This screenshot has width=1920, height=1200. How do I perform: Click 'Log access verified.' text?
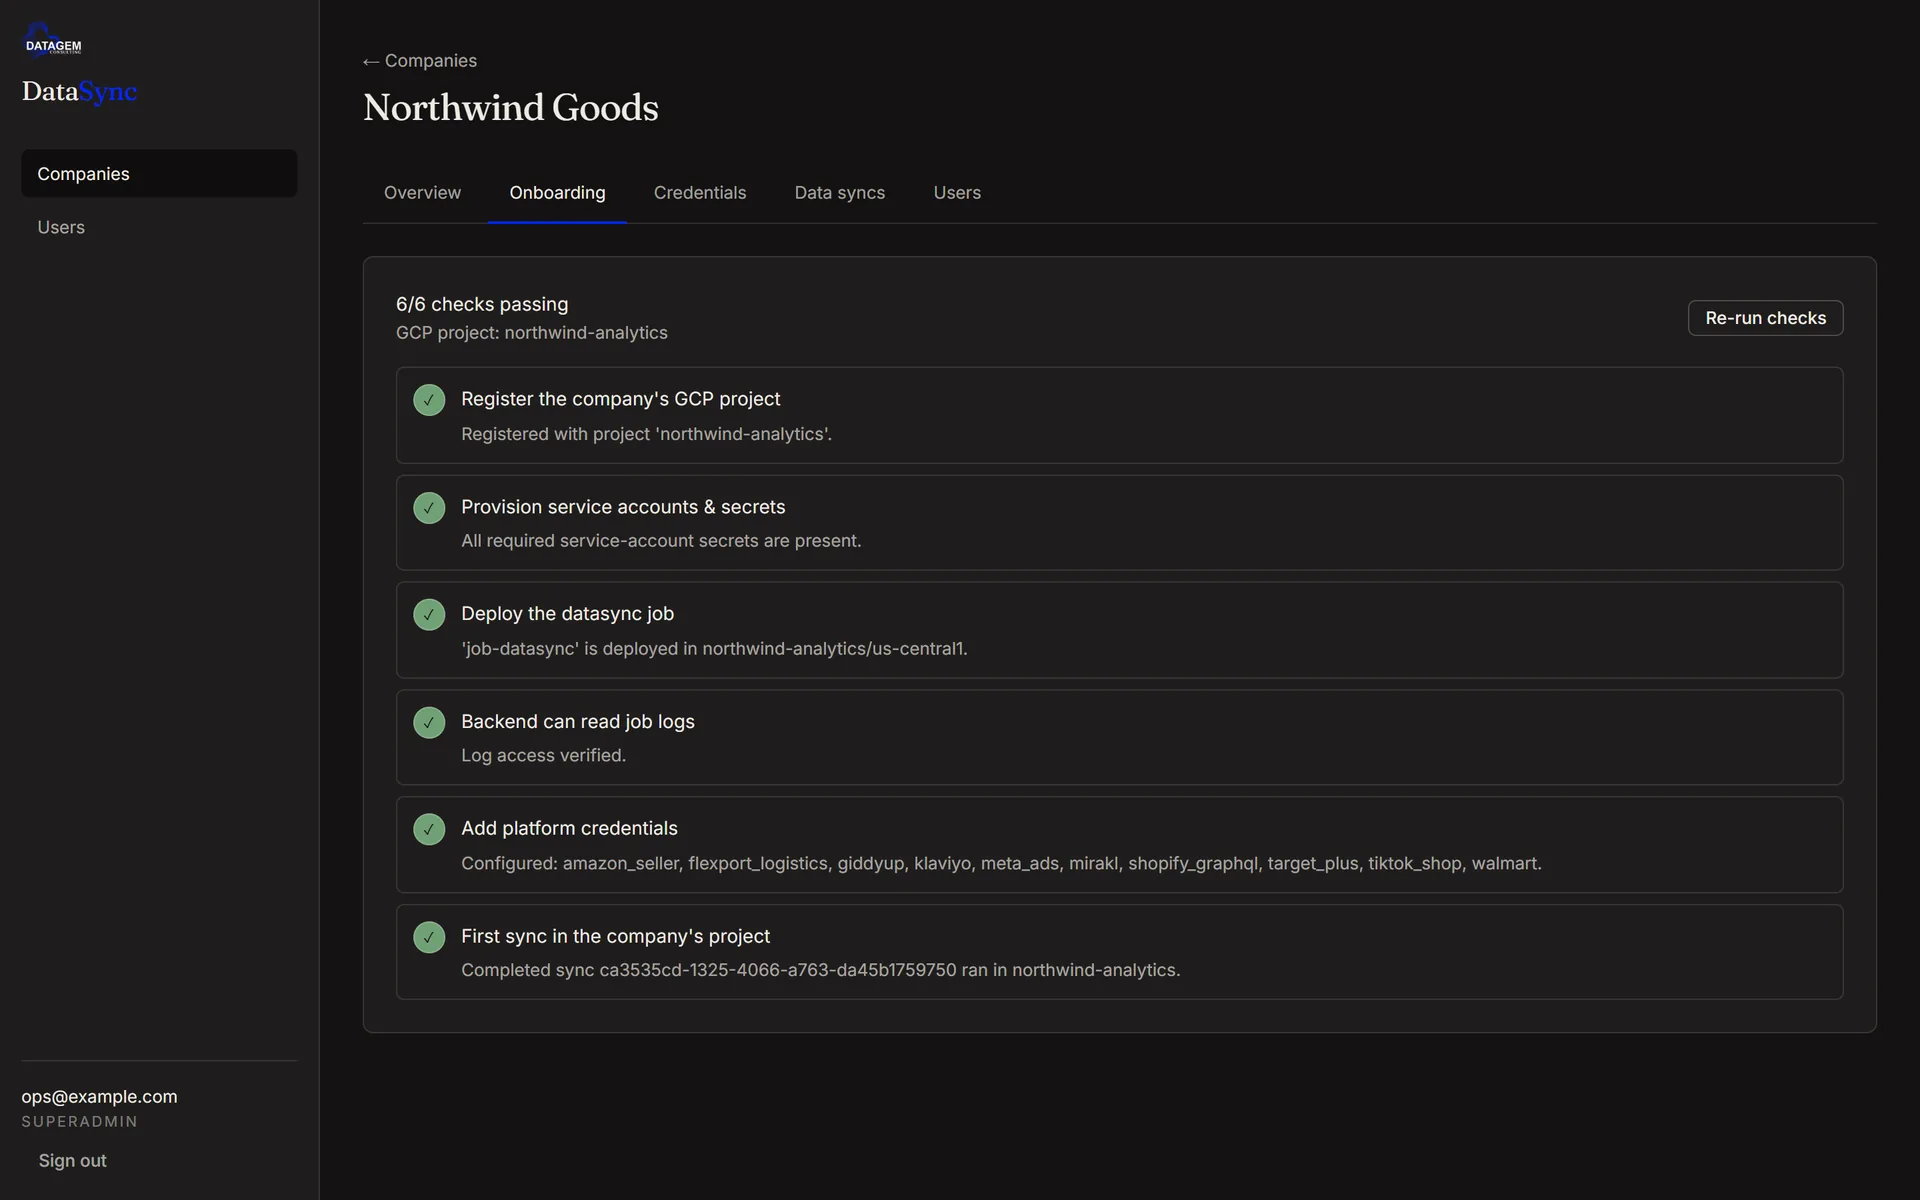click(x=543, y=756)
